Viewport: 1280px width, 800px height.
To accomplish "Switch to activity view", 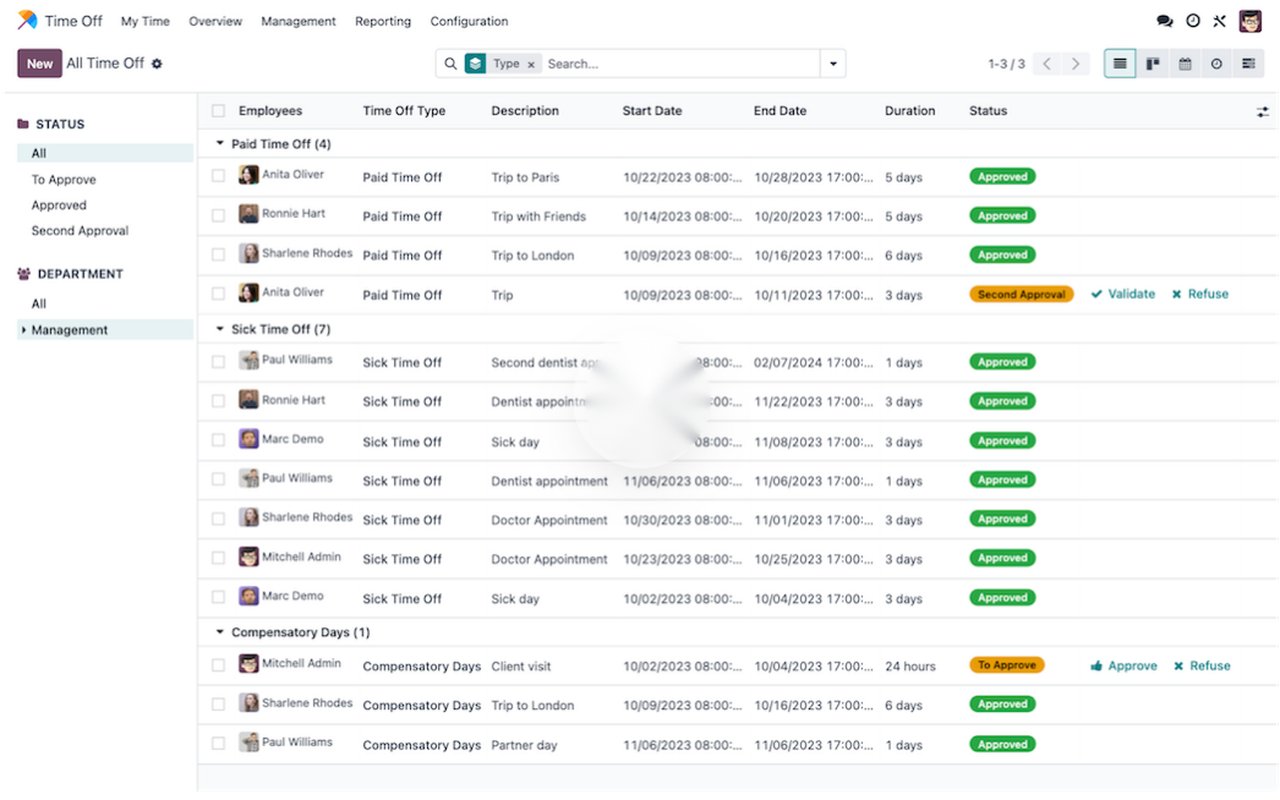I will coord(1217,64).
